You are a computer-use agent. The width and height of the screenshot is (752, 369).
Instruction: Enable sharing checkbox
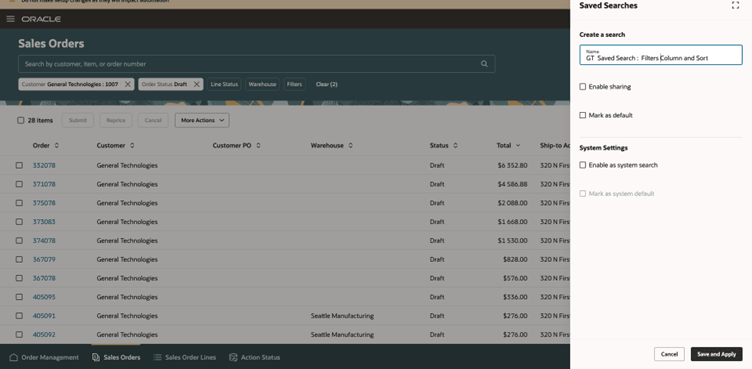pyautogui.click(x=583, y=87)
